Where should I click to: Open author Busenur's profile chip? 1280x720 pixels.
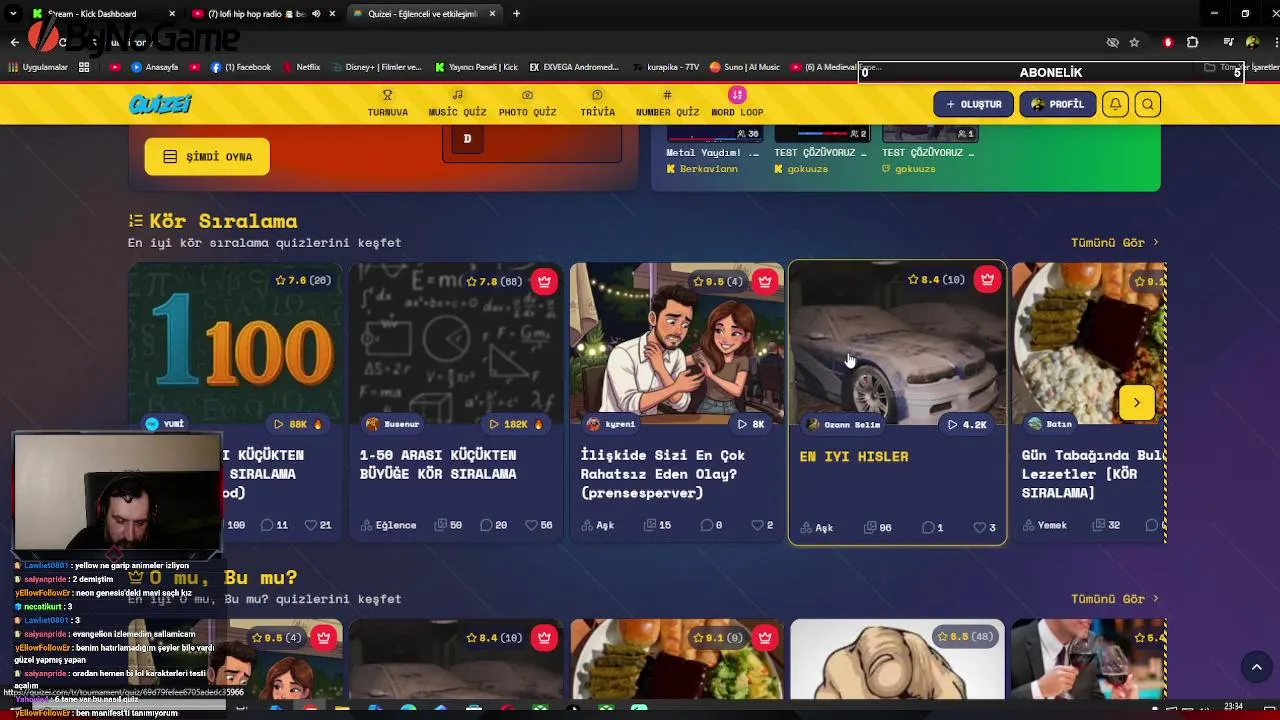393,424
